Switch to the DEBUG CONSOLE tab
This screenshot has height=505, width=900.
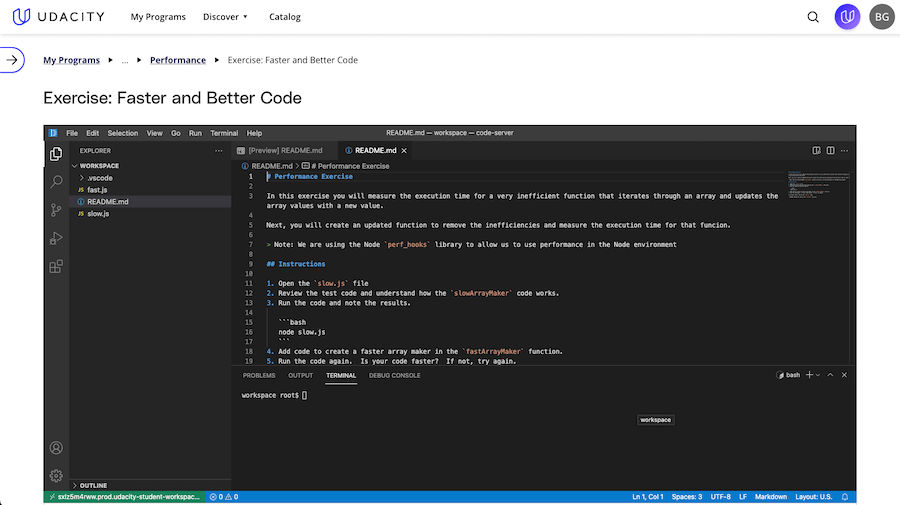click(x=394, y=375)
